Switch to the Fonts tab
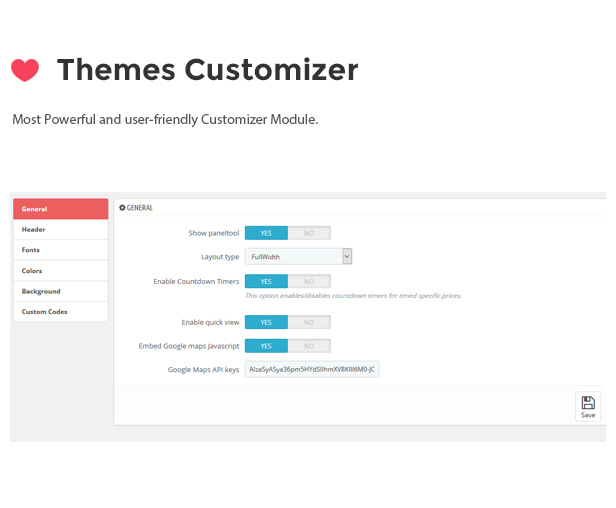This screenshot has height=508, width=616. (60, 250)
